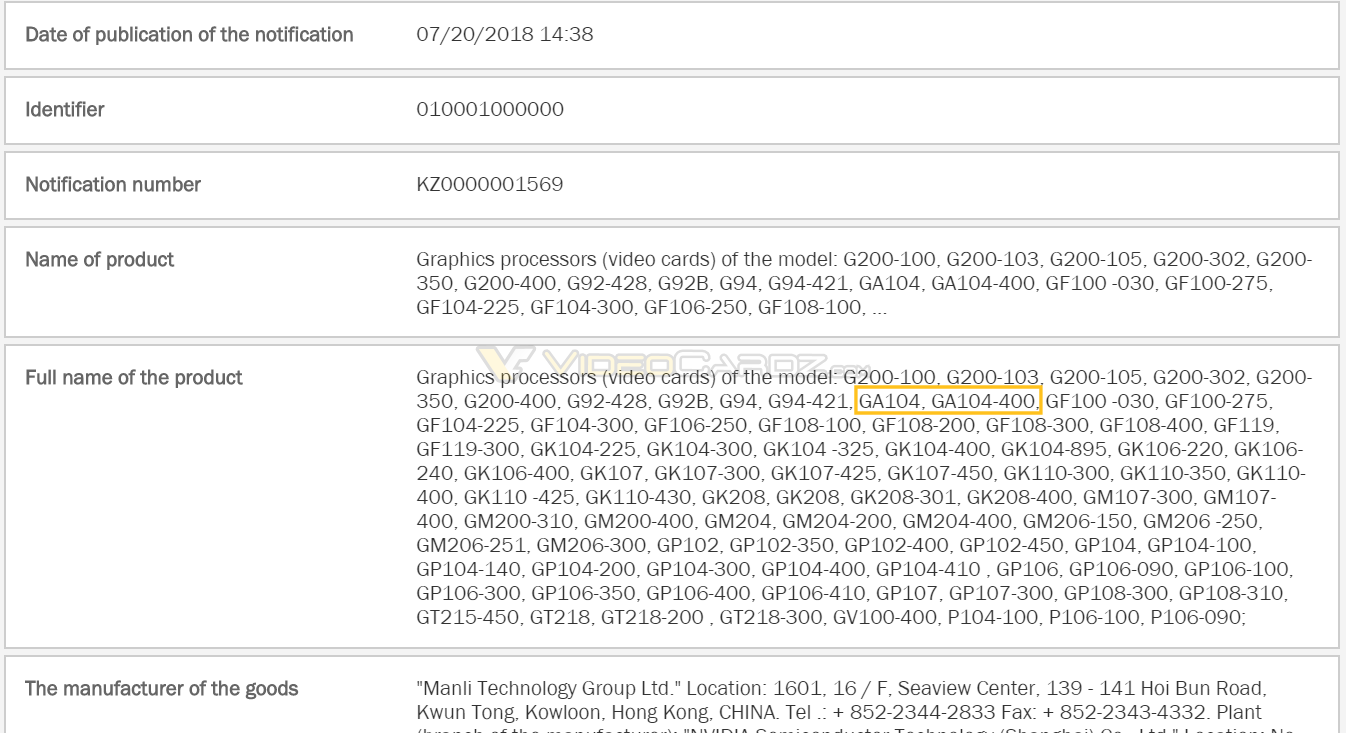
Task: Click the Full name of the product label
Action: pos(133,377)
